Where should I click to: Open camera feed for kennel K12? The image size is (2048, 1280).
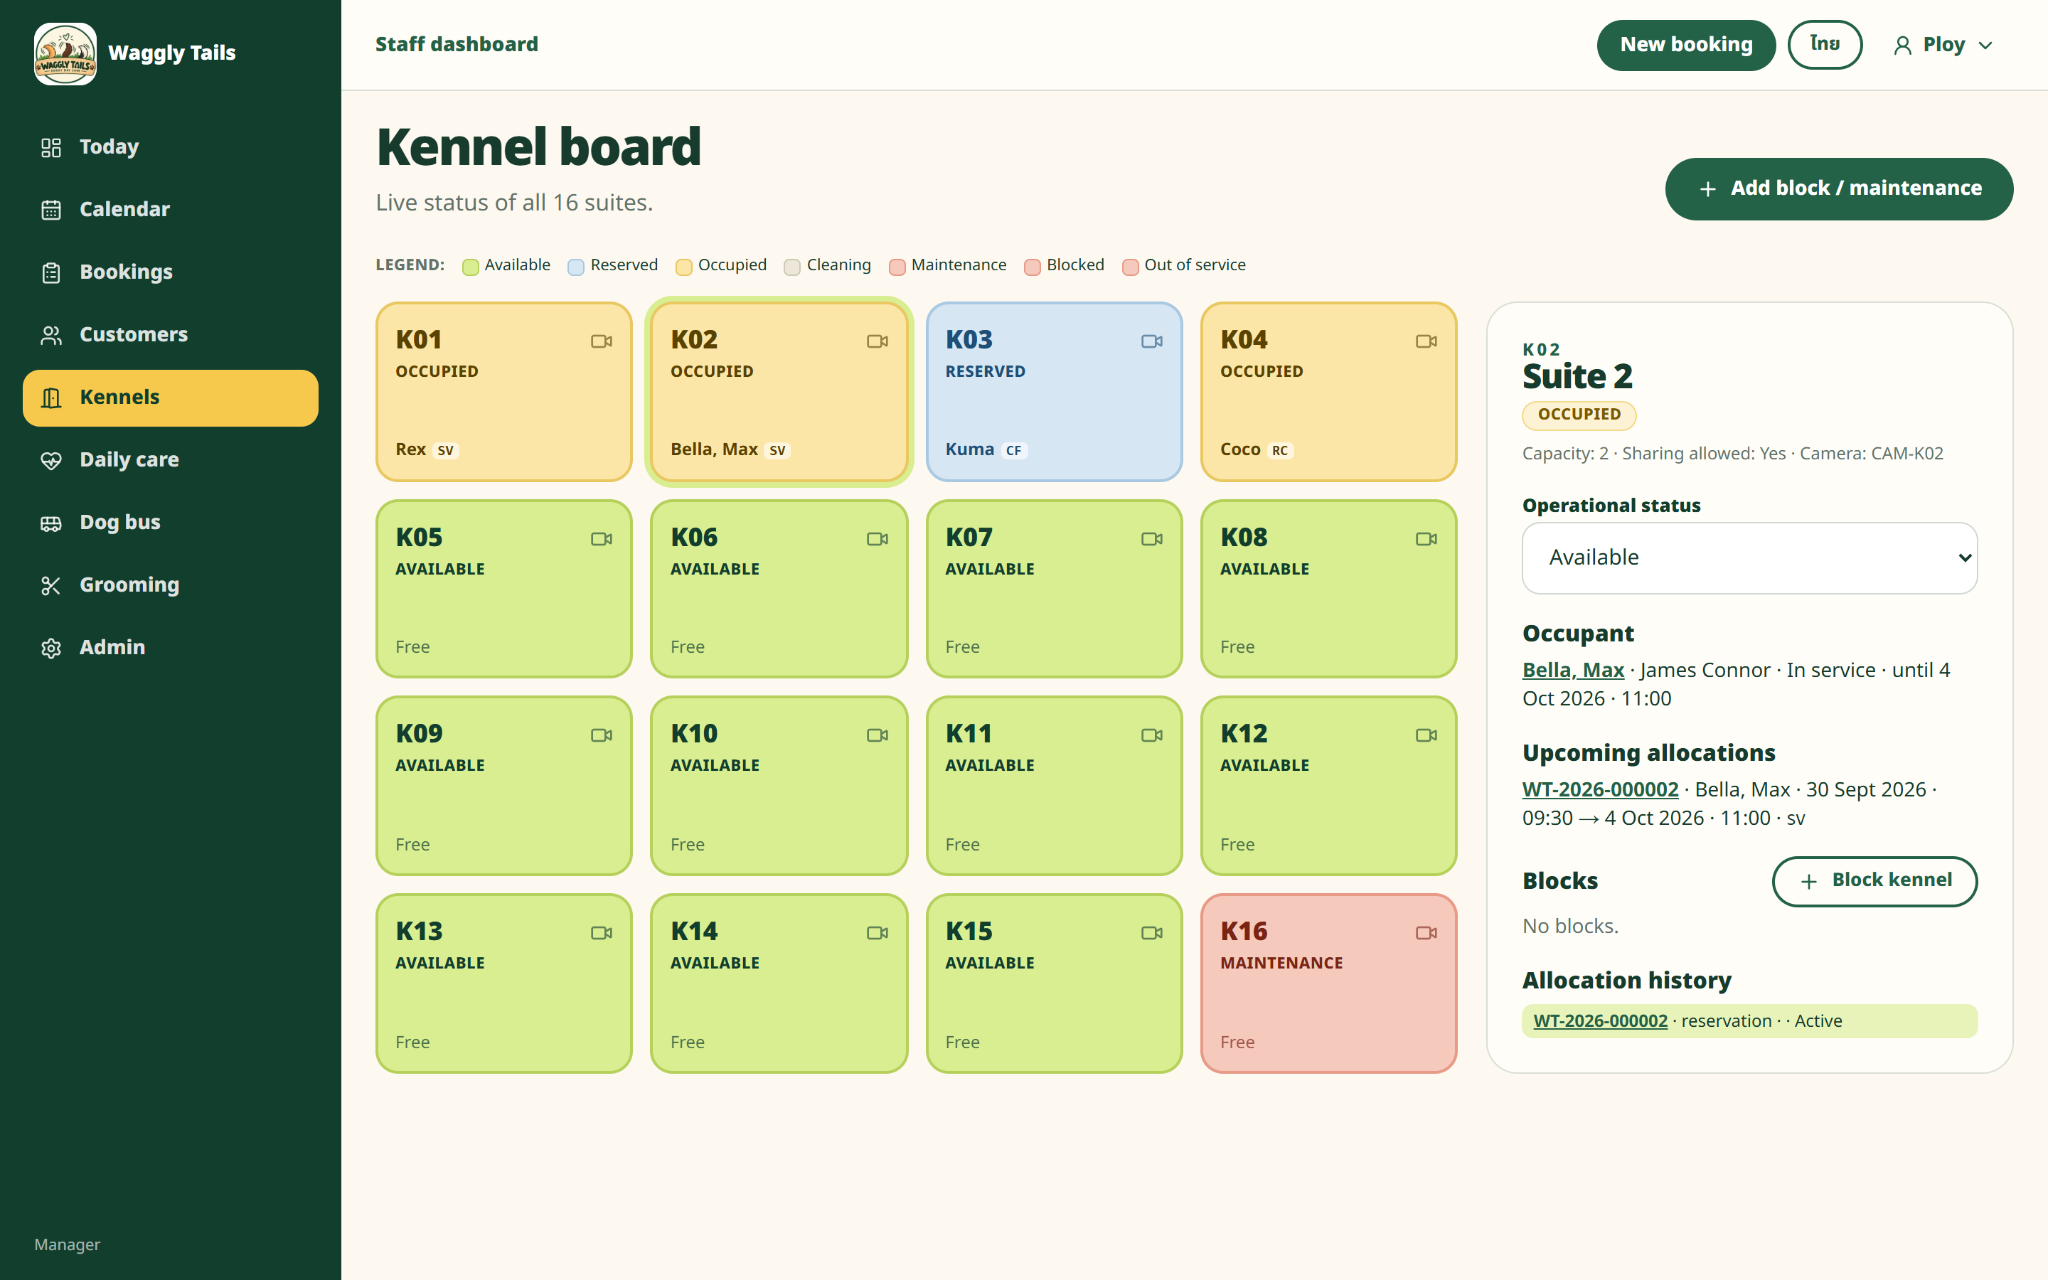click(x=1427, y=735)
